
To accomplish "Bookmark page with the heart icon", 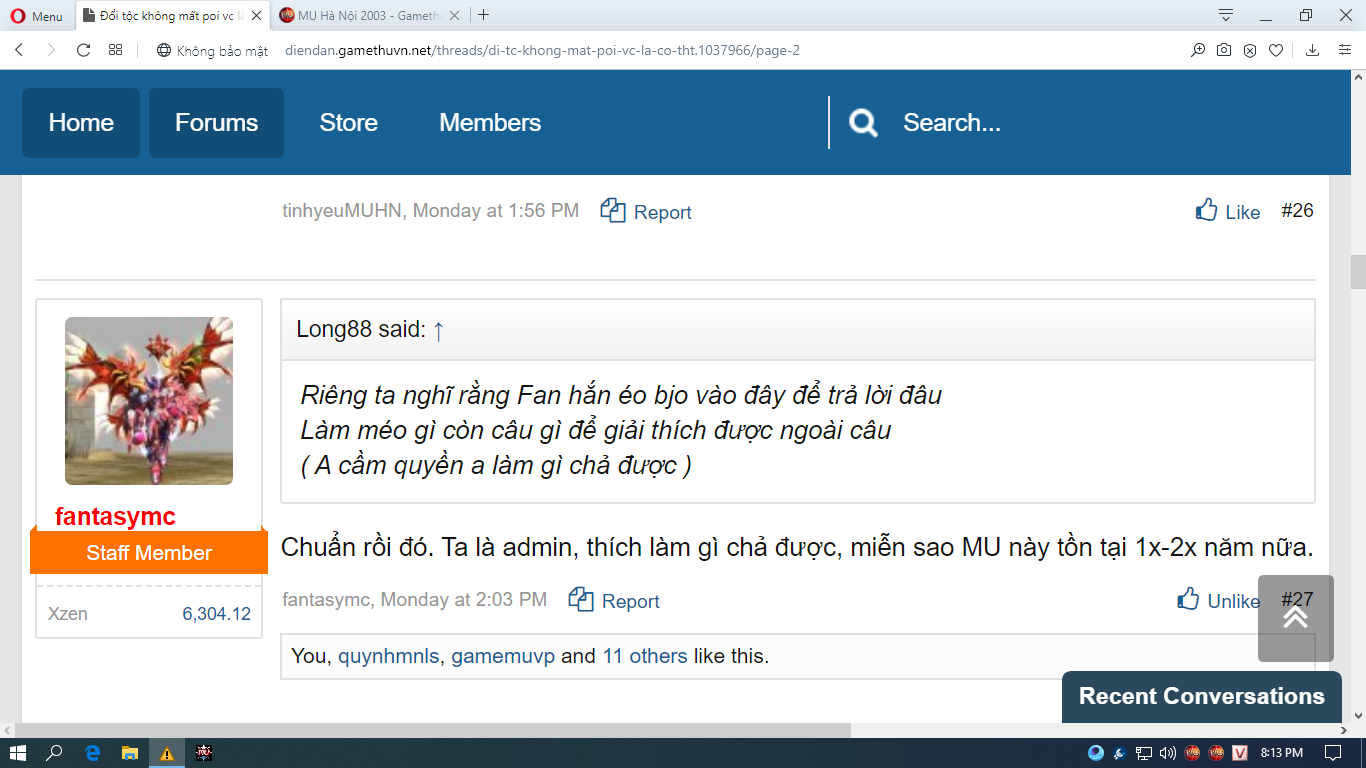I will pyautogui.click(x=1276, y=50).
